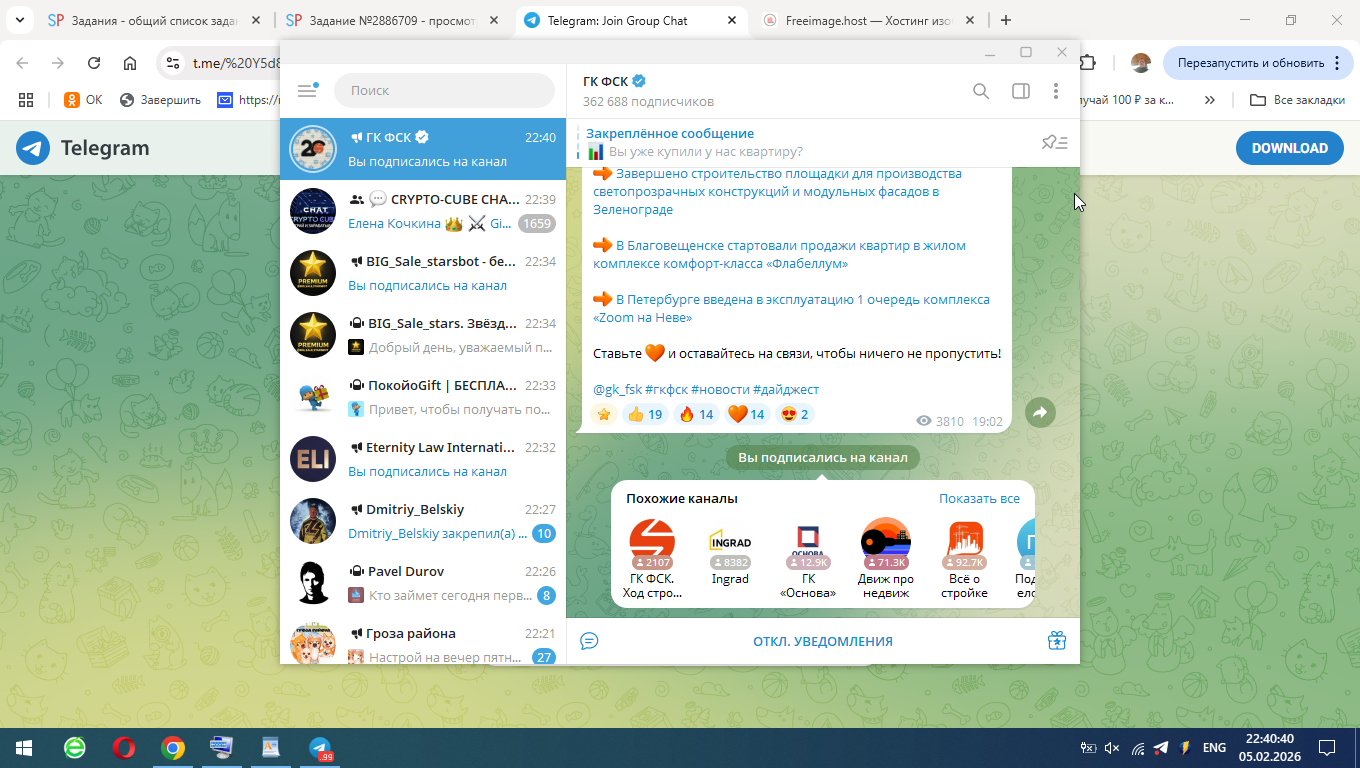Open the Завершить bookmark

160,100
